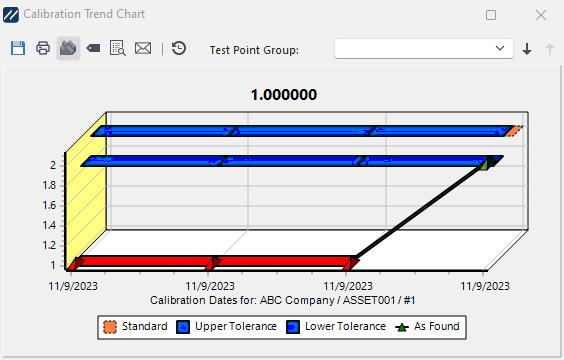Image resolution: width=564 pixels, height=360 pixels.
Task: Open the Test Point Group dropdown
Action: point(424,49)
